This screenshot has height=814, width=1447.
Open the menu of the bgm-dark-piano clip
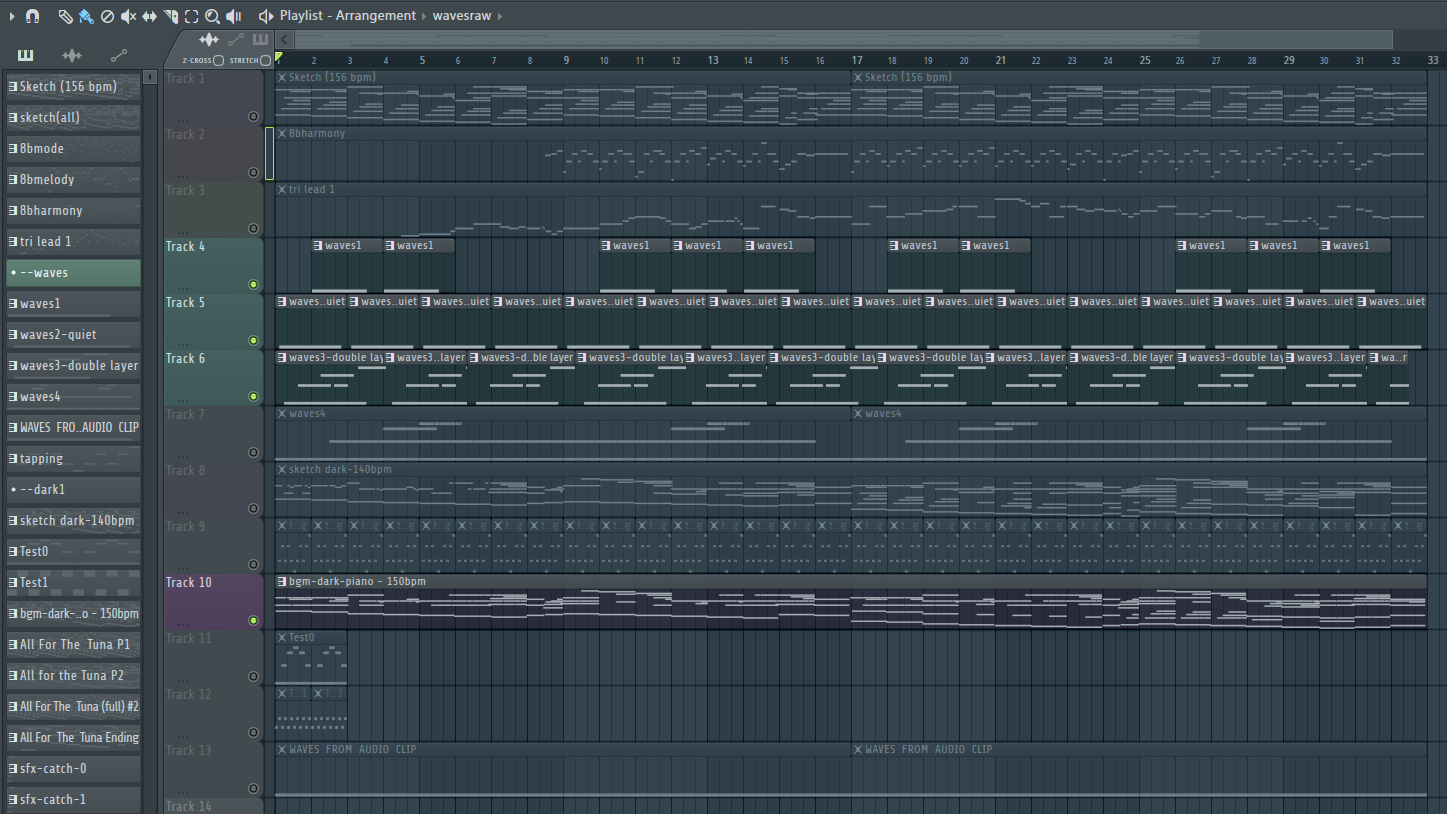[x=282, y=581]
